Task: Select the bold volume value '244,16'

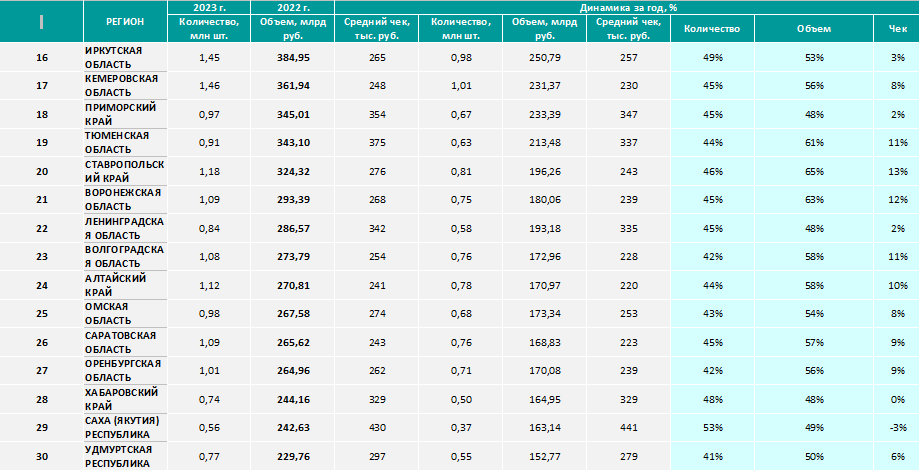Action: click(294, 399)
